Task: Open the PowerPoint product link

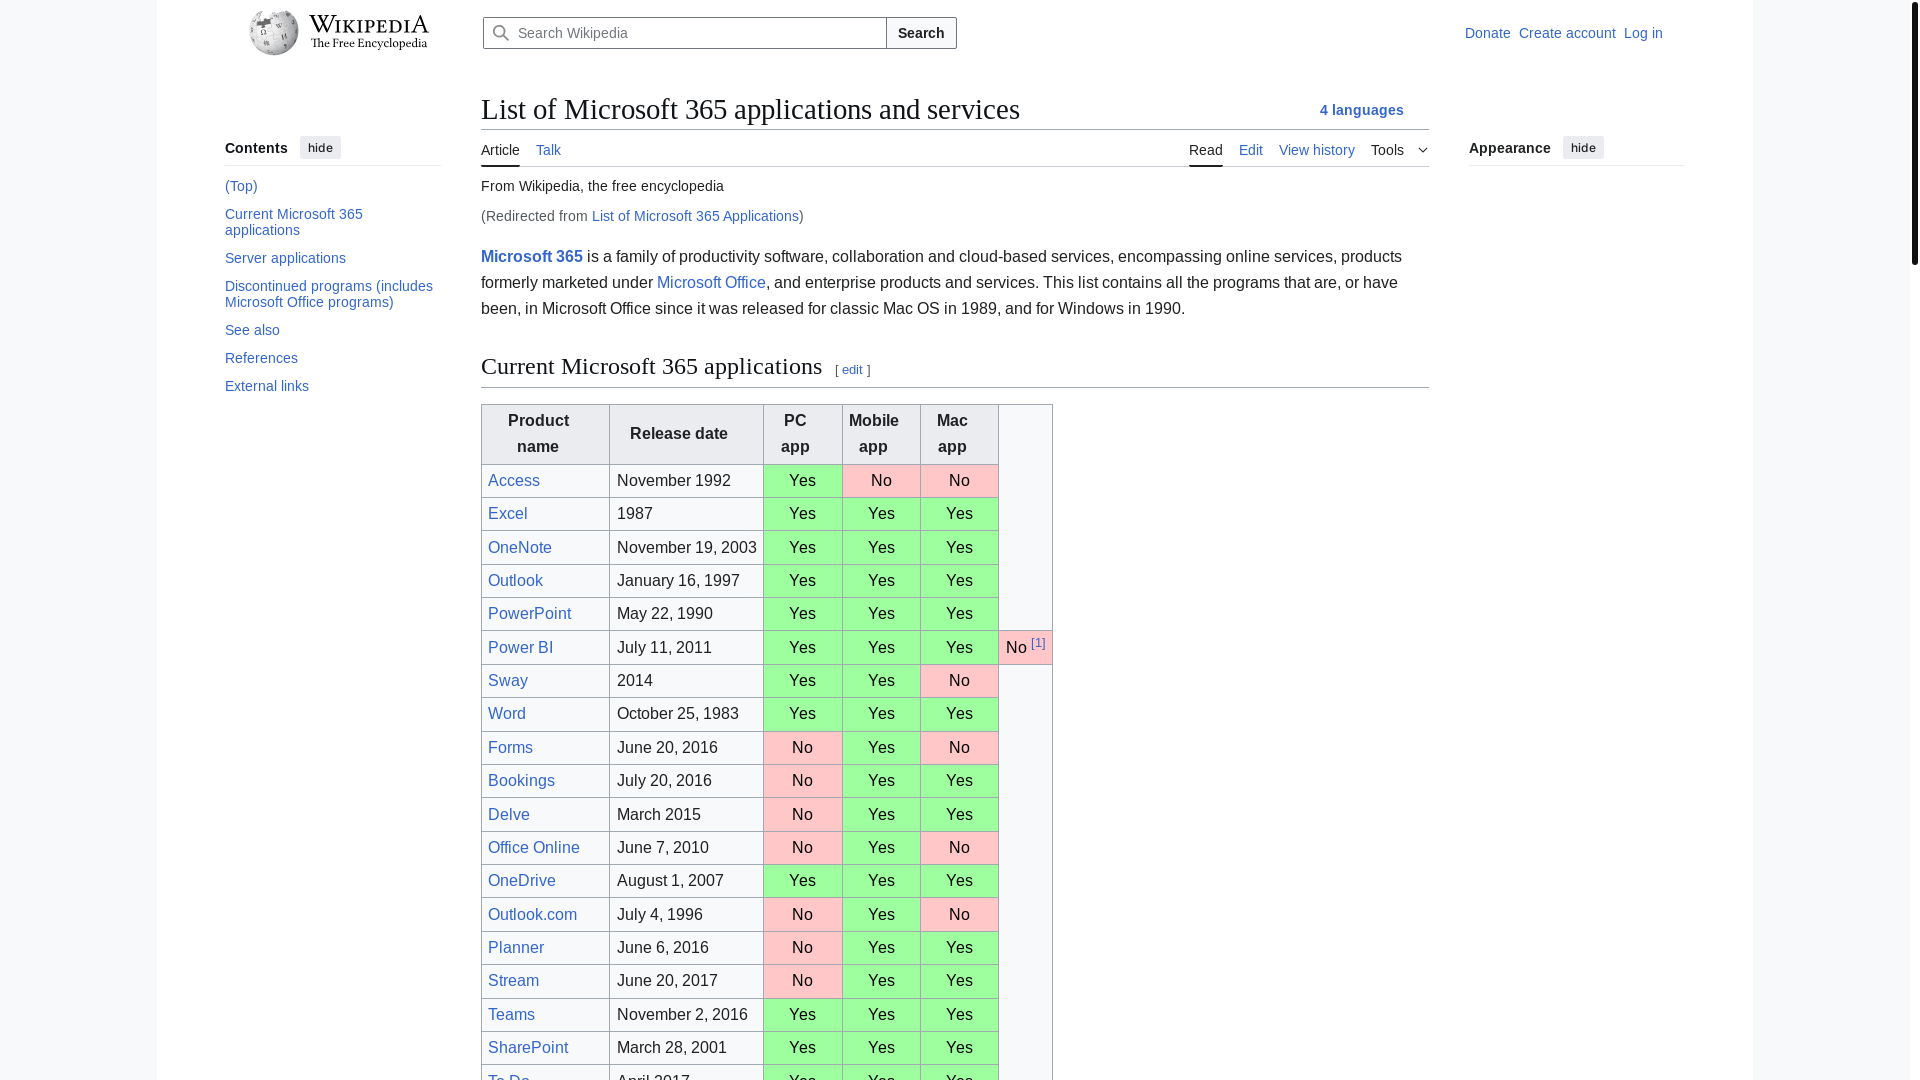Action: tap(530, 614)
